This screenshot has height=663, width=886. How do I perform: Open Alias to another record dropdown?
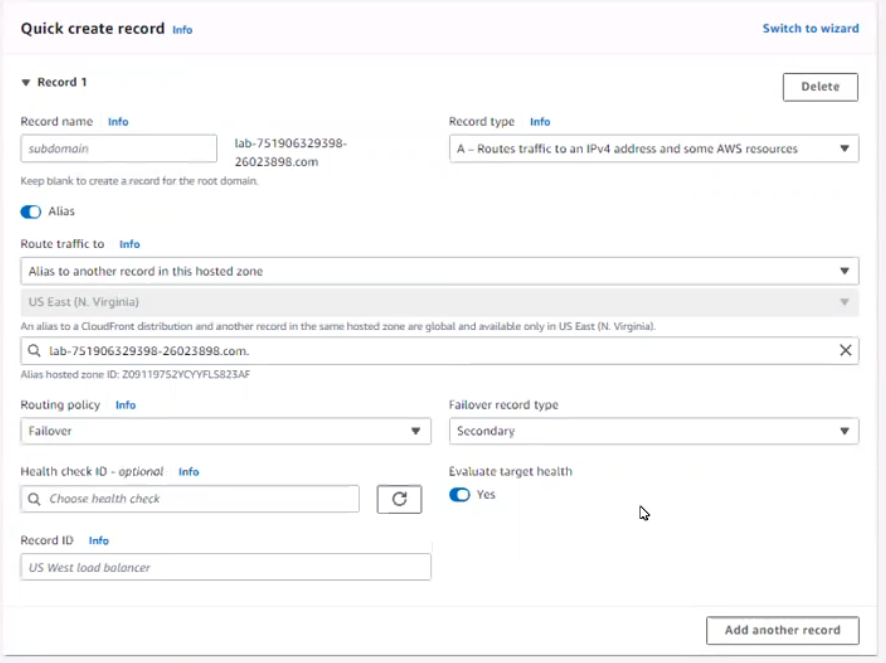tap(440, 271)
